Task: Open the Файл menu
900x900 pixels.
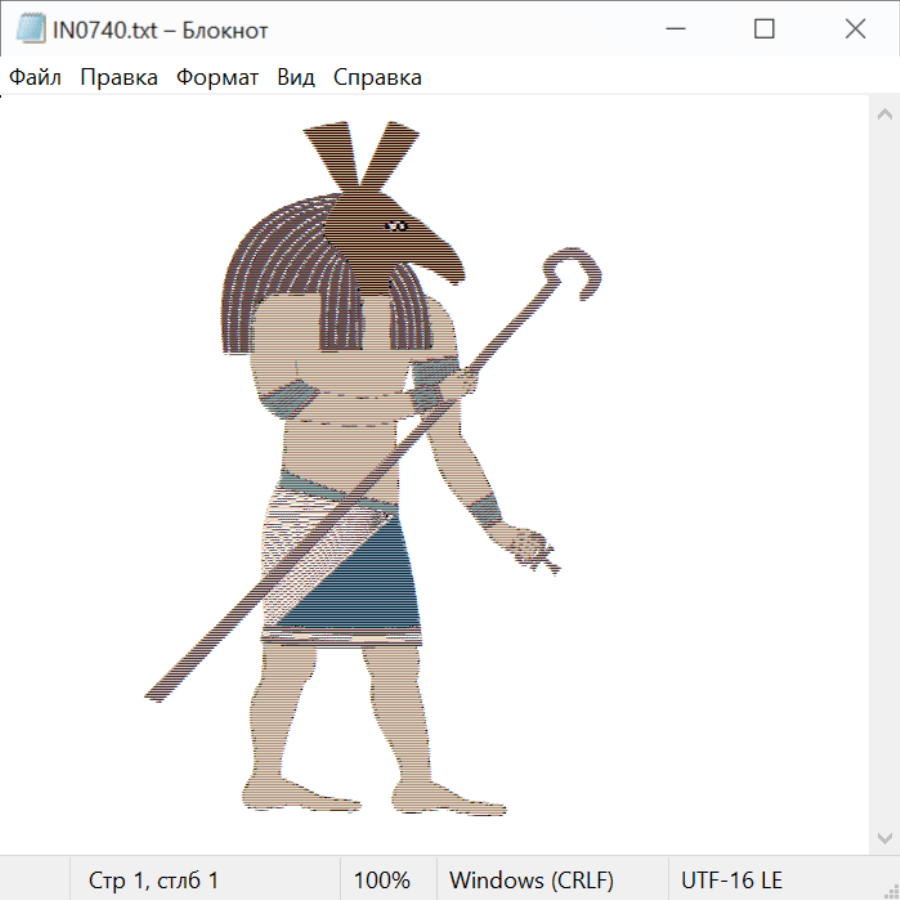Action: pos(35,78)
